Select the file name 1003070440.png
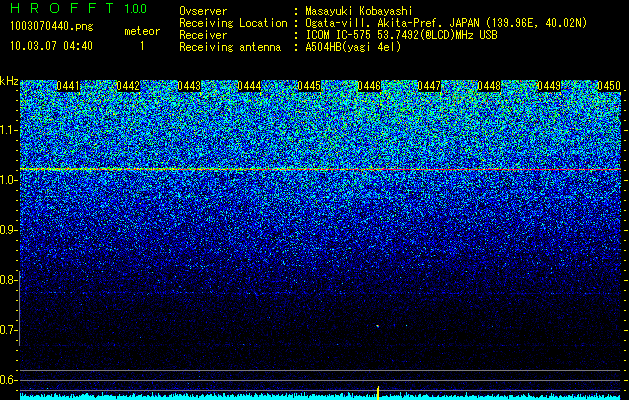Image resolution: width=629 pixels, height=400 pixels. pyautogui.click(x=52, y=27)
